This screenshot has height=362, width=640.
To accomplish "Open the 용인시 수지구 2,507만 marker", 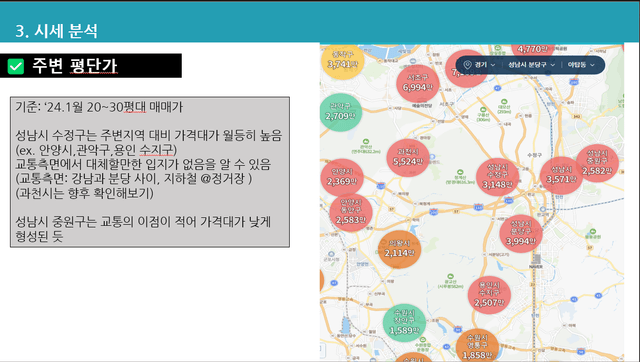I will click(489, 295).
